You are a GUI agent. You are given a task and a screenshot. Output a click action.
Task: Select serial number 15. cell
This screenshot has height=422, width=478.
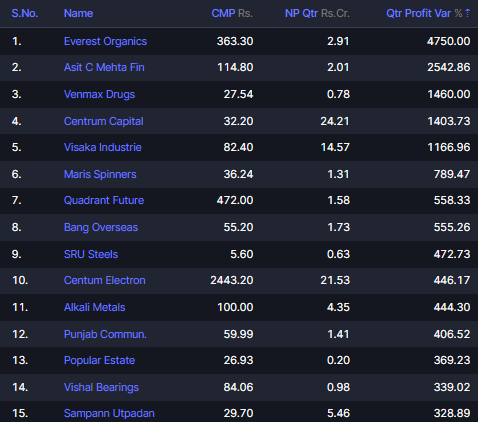[x=20, y=413]
